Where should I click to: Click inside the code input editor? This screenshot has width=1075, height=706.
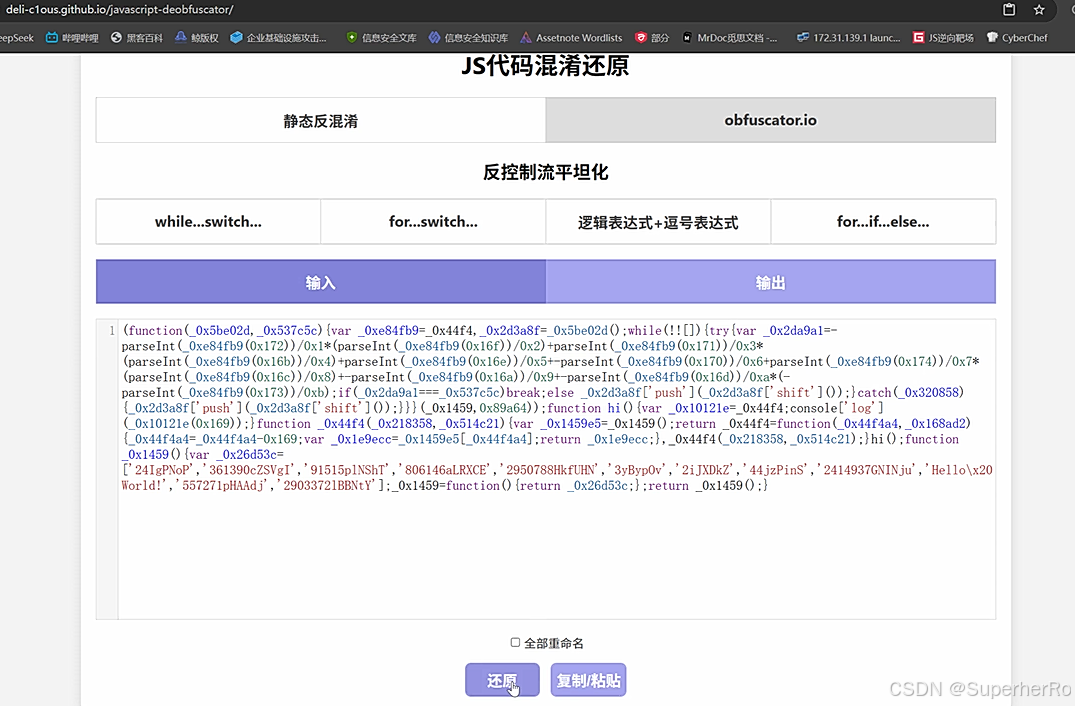(557, 470)
